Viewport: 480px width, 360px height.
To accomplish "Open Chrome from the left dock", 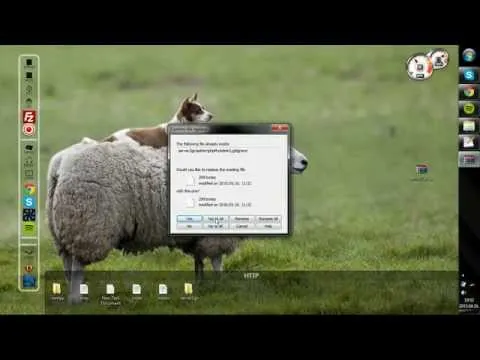I will coord(29,189).
